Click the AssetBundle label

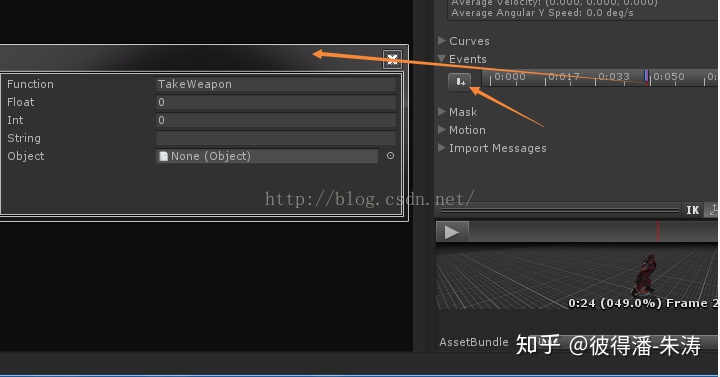[x=473, y=342]
